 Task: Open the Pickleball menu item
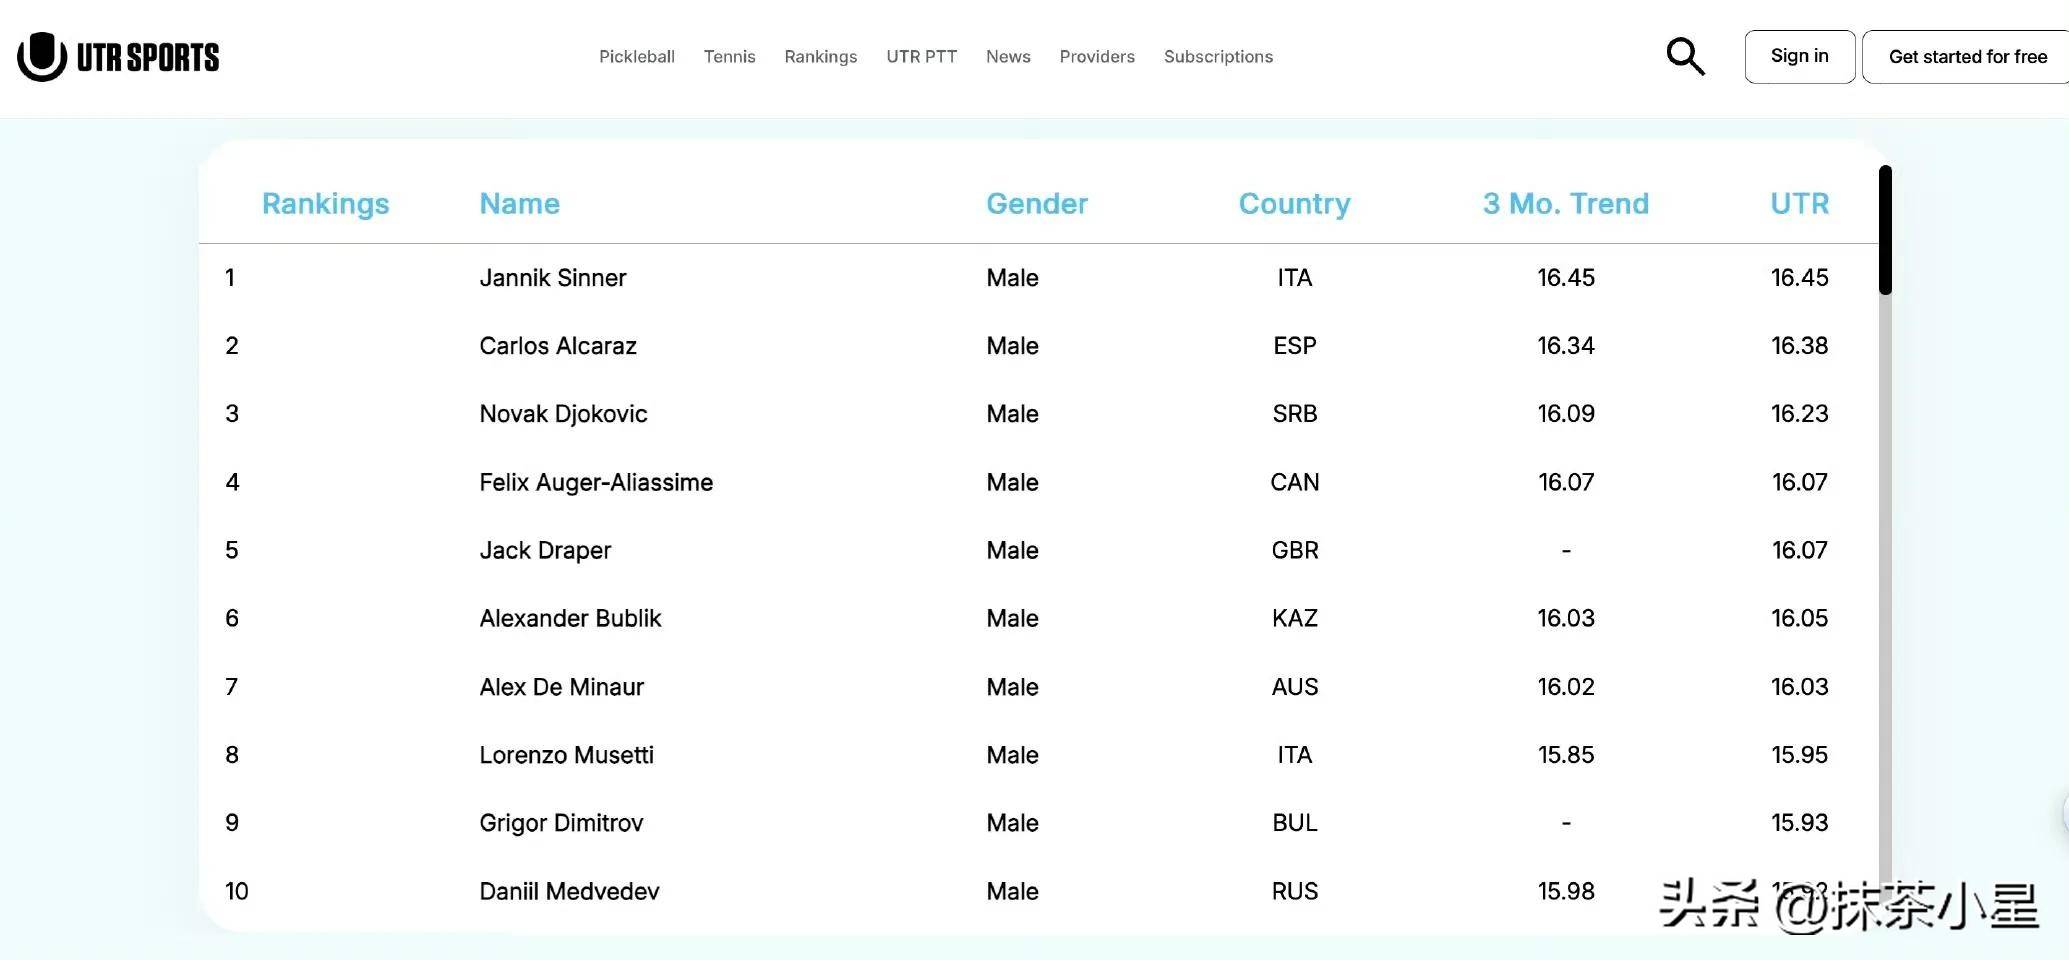point(636,57)
